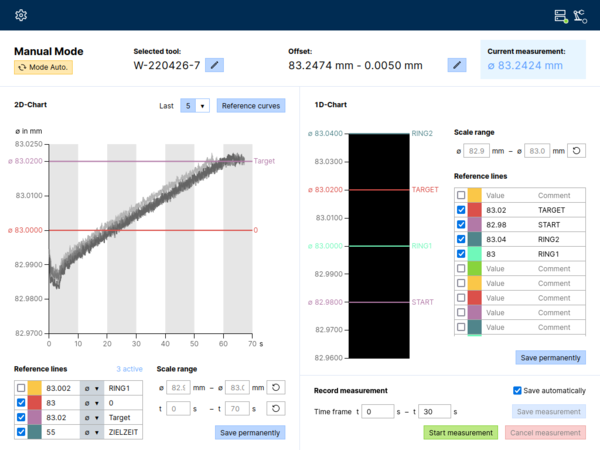Click the RING2 label on the 1D chart
600x450 pixels.
point(422,133)
